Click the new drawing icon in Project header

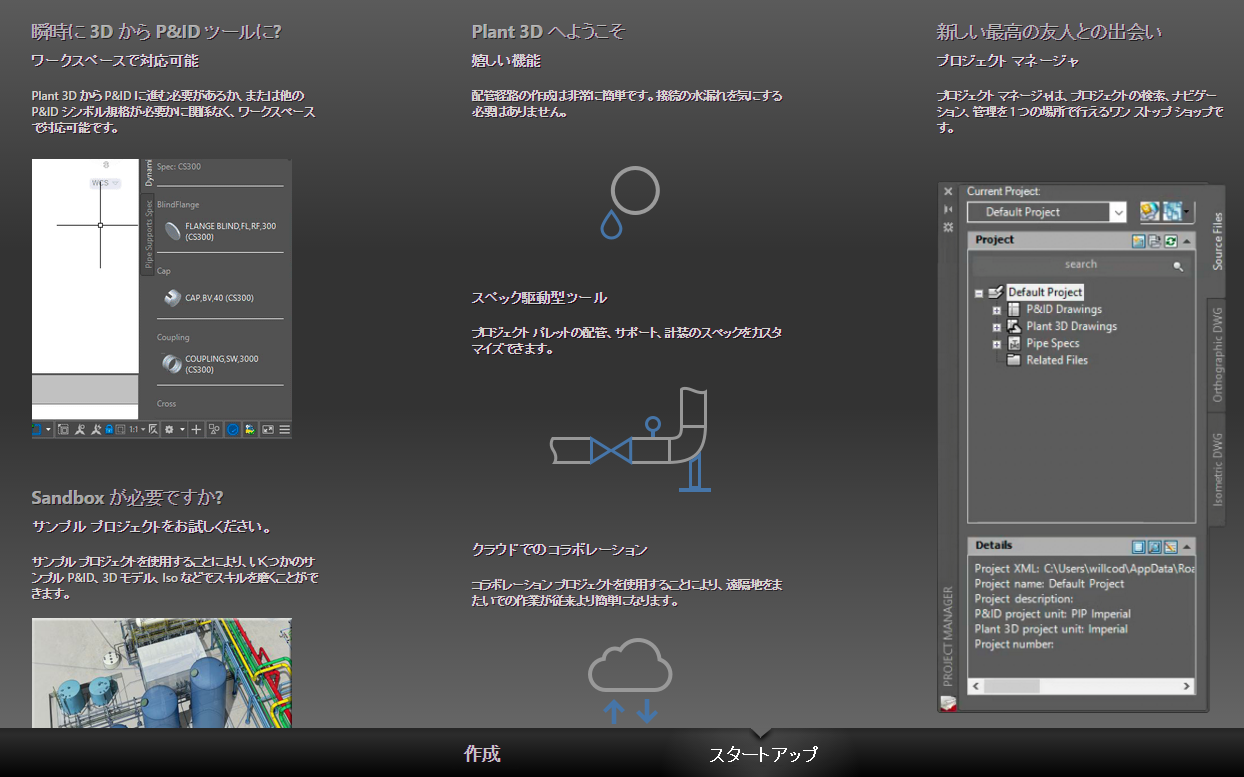coord(1139,241)
